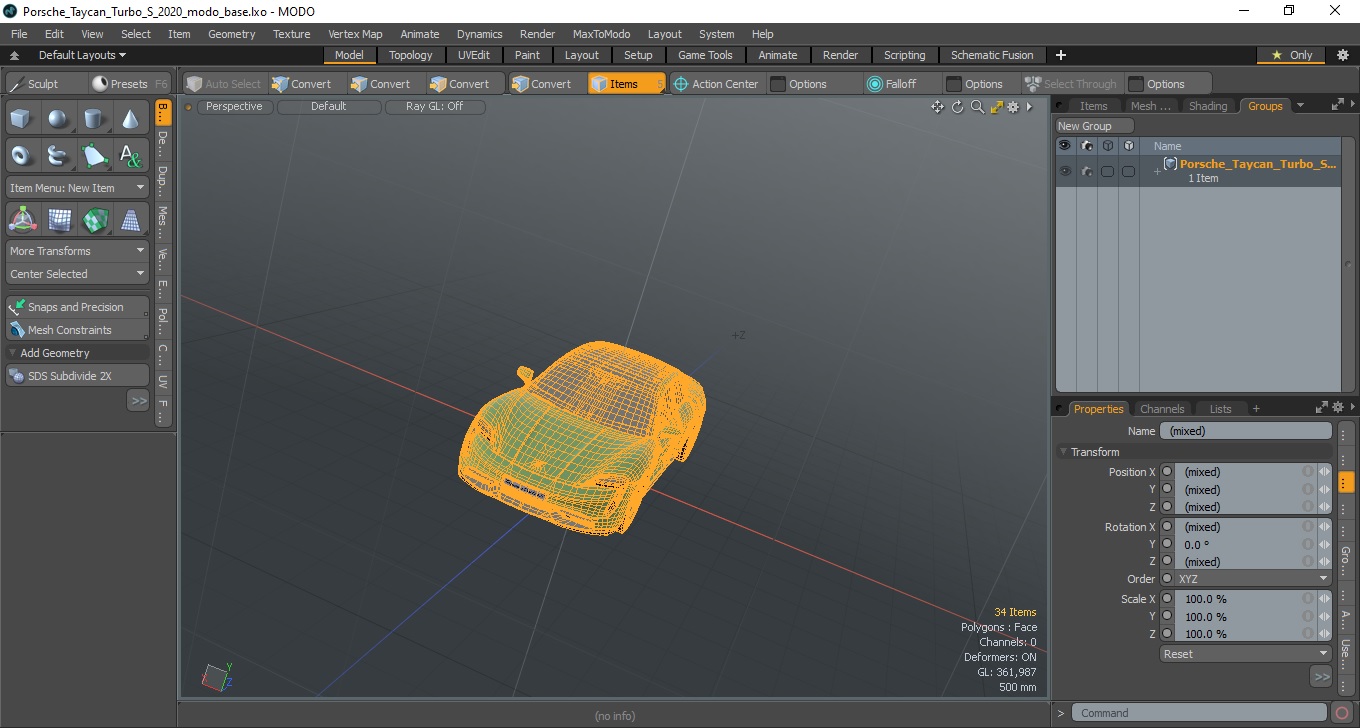1360x728 pixels.
Task: Add new properties tab with plus
Action: [x=1256, y=408]
